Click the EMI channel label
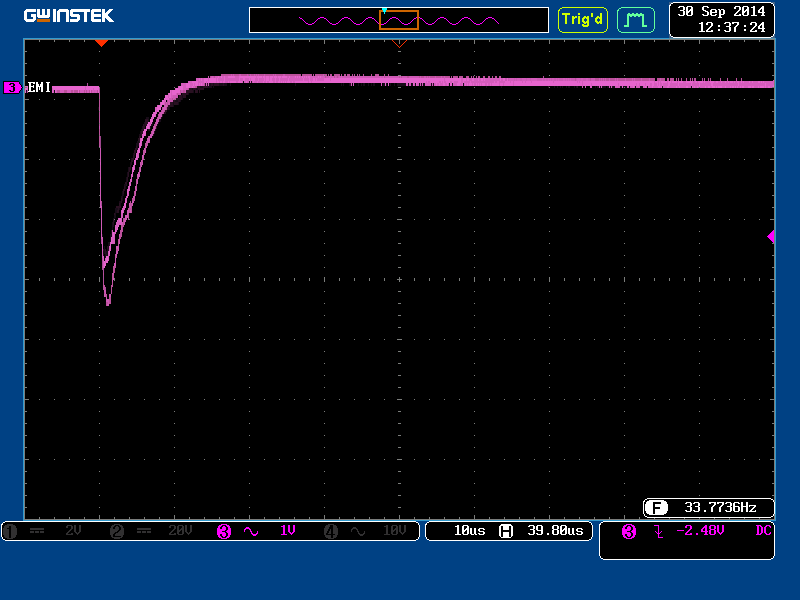 [x=39, y=87]
